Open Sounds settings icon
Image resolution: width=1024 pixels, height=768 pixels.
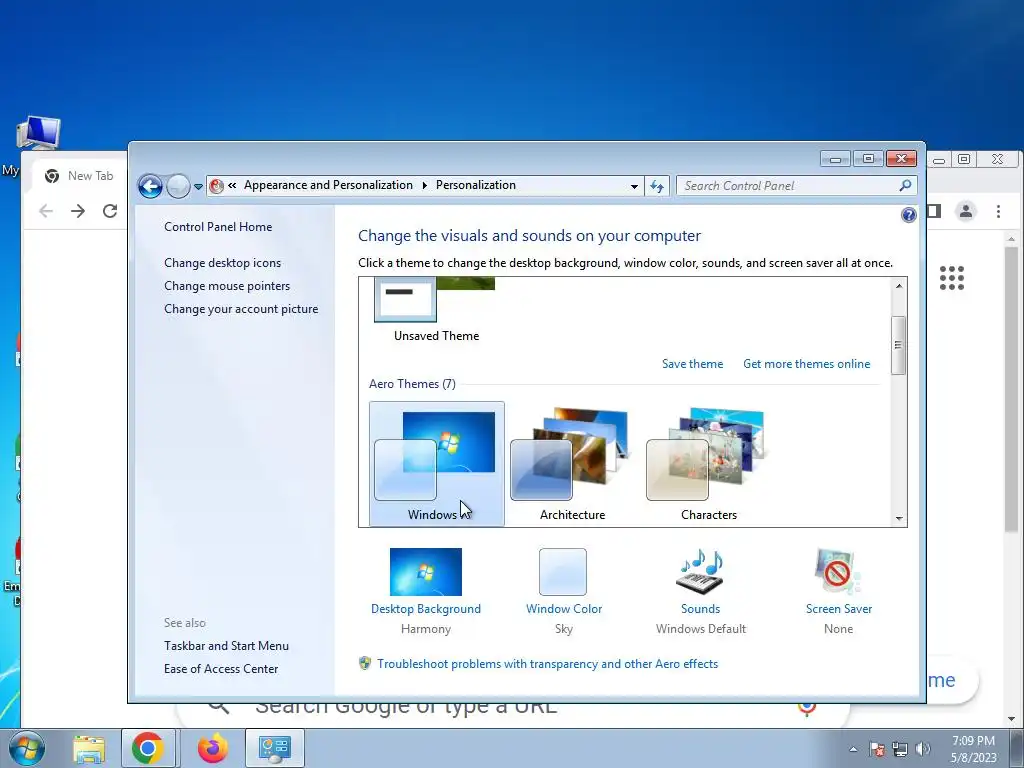coord(700,571)
